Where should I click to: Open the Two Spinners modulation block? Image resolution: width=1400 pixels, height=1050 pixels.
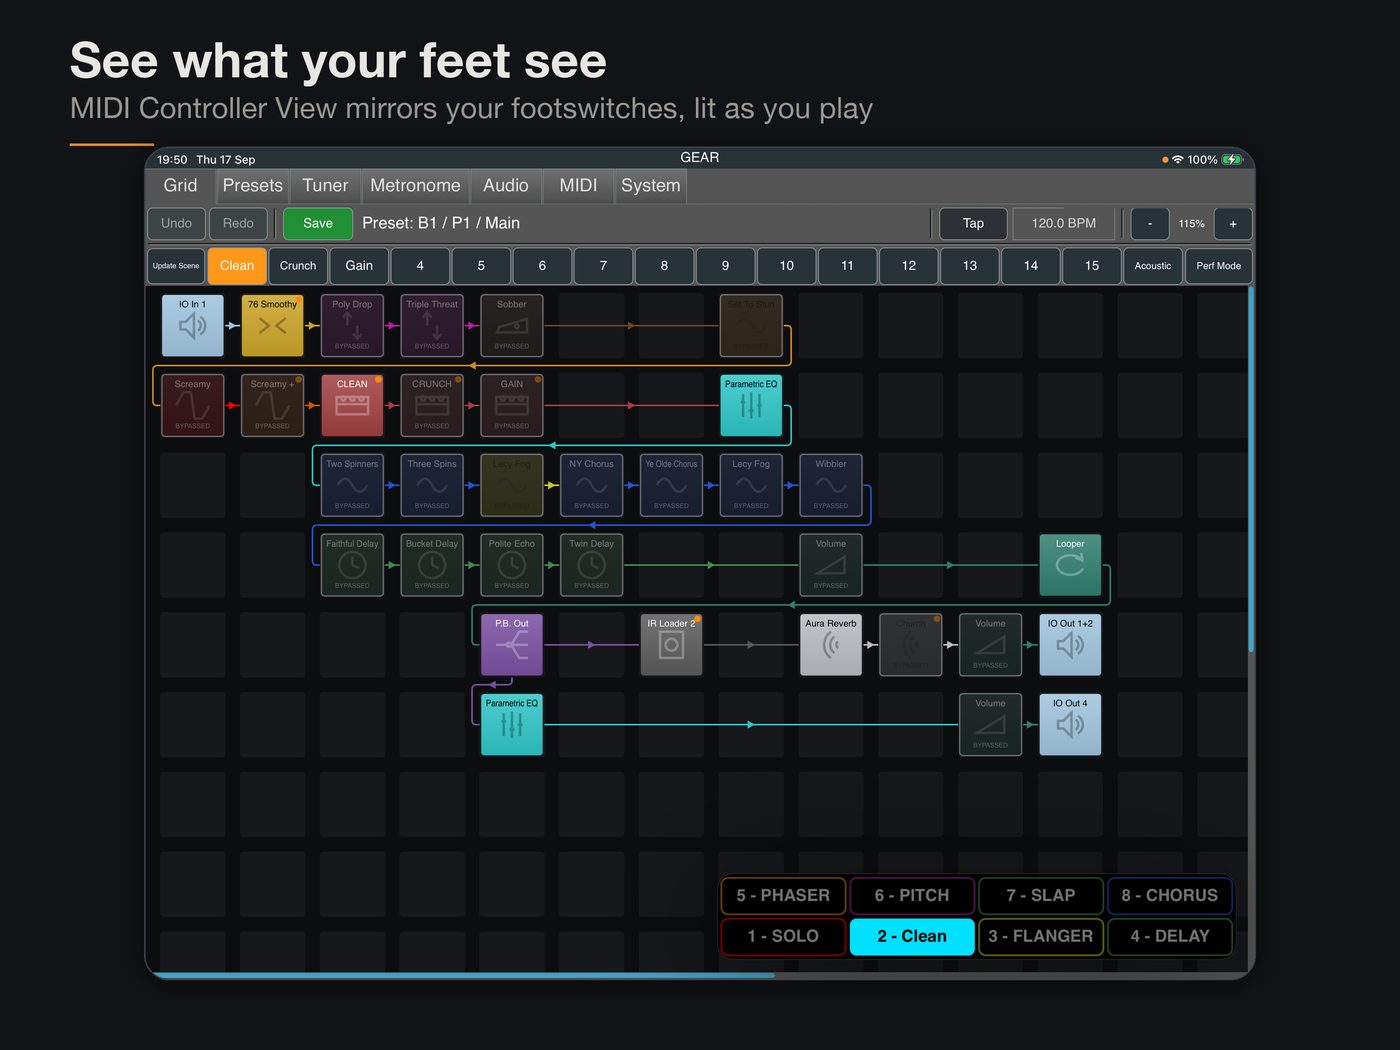click(352, 485)
